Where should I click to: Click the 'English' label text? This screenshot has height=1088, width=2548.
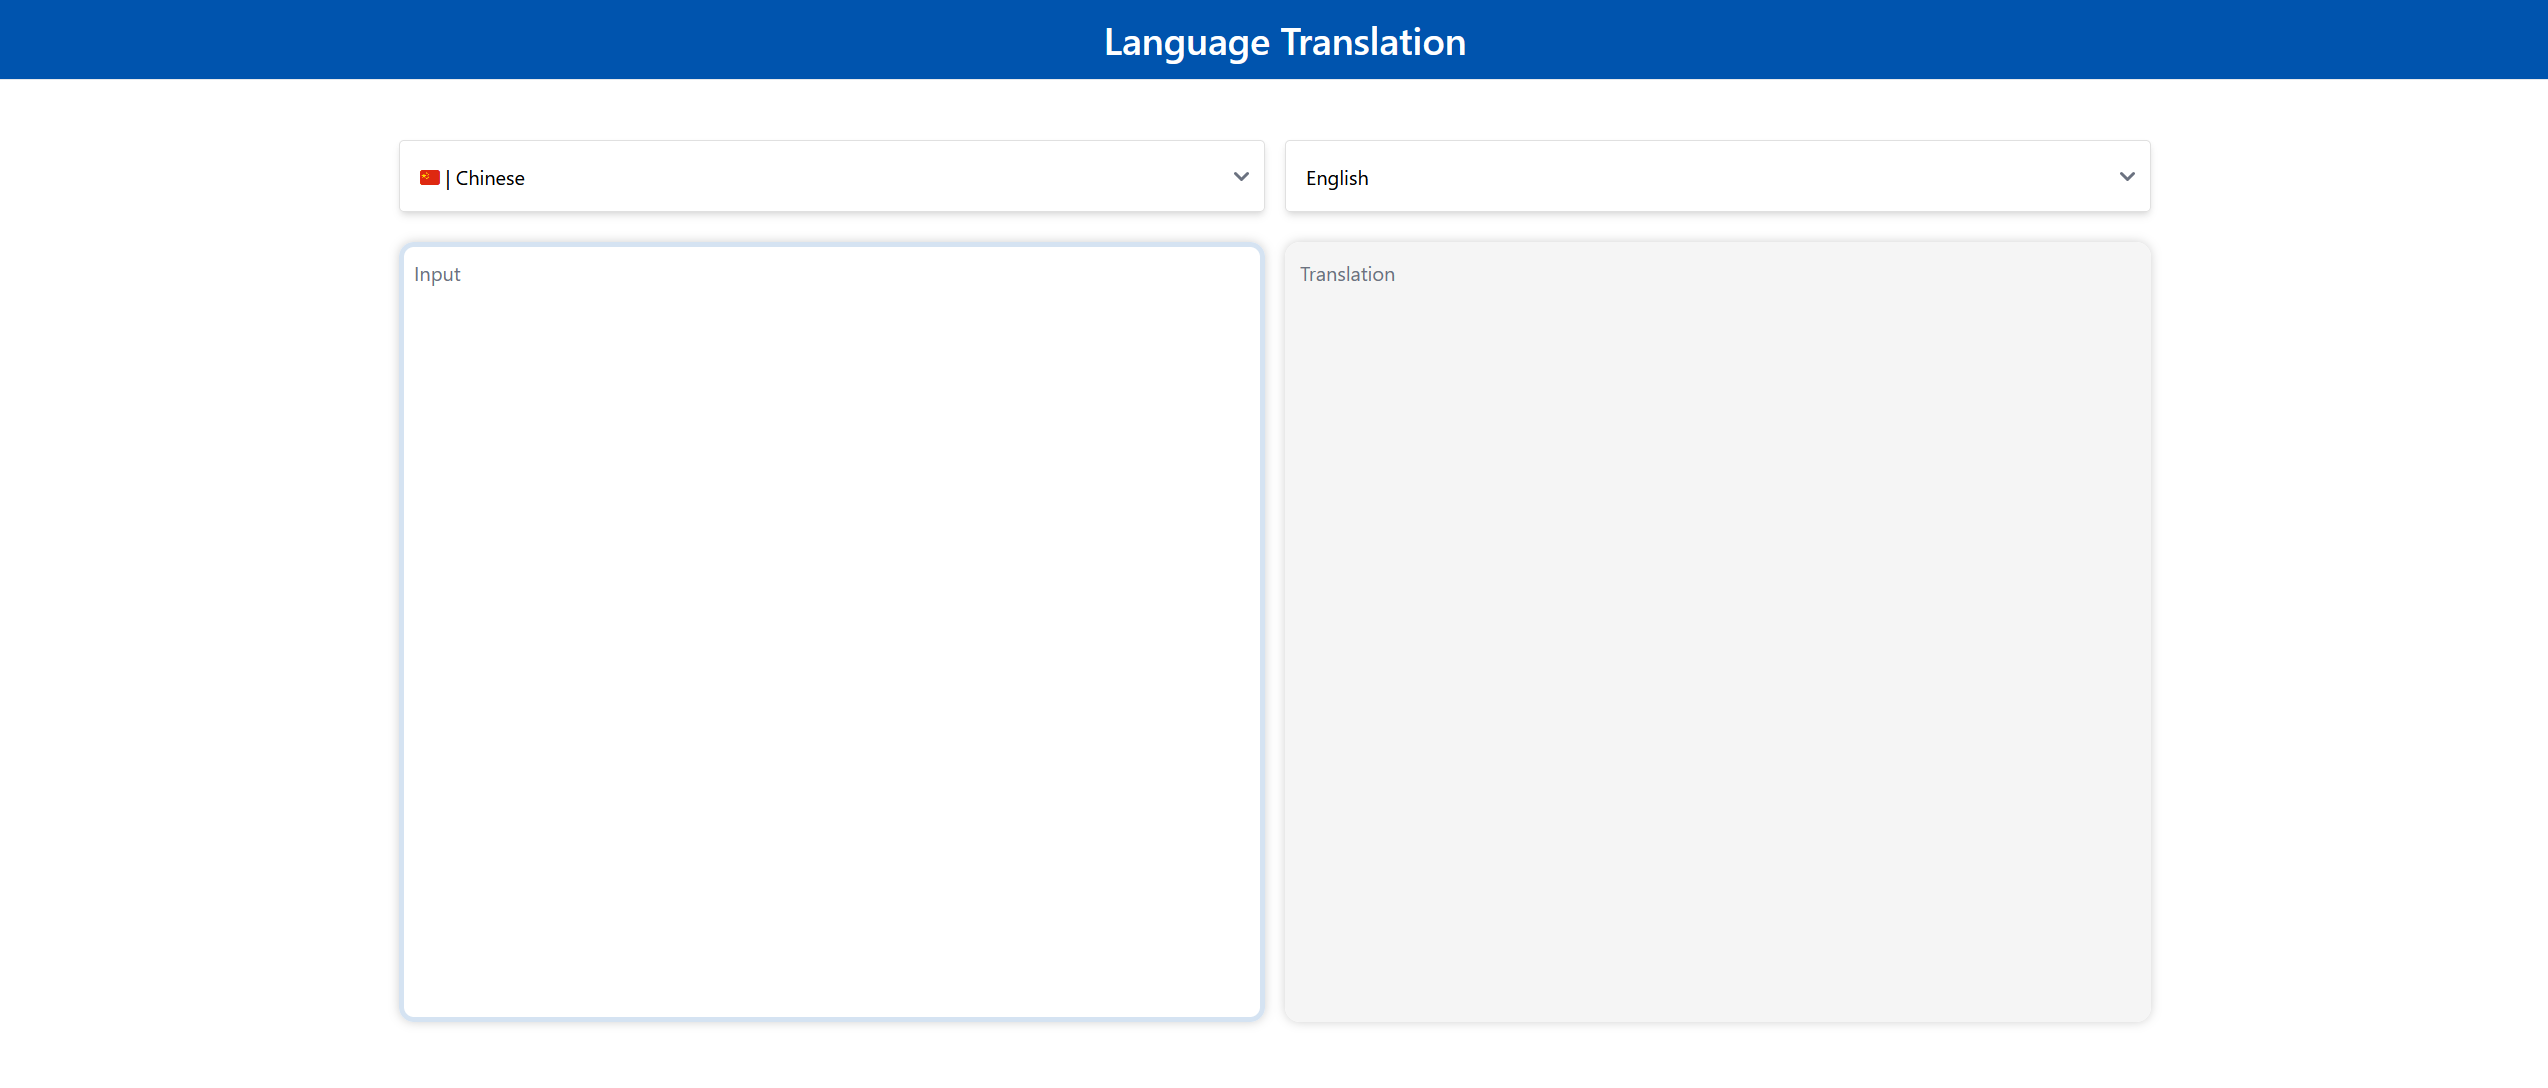point(1337,178)
